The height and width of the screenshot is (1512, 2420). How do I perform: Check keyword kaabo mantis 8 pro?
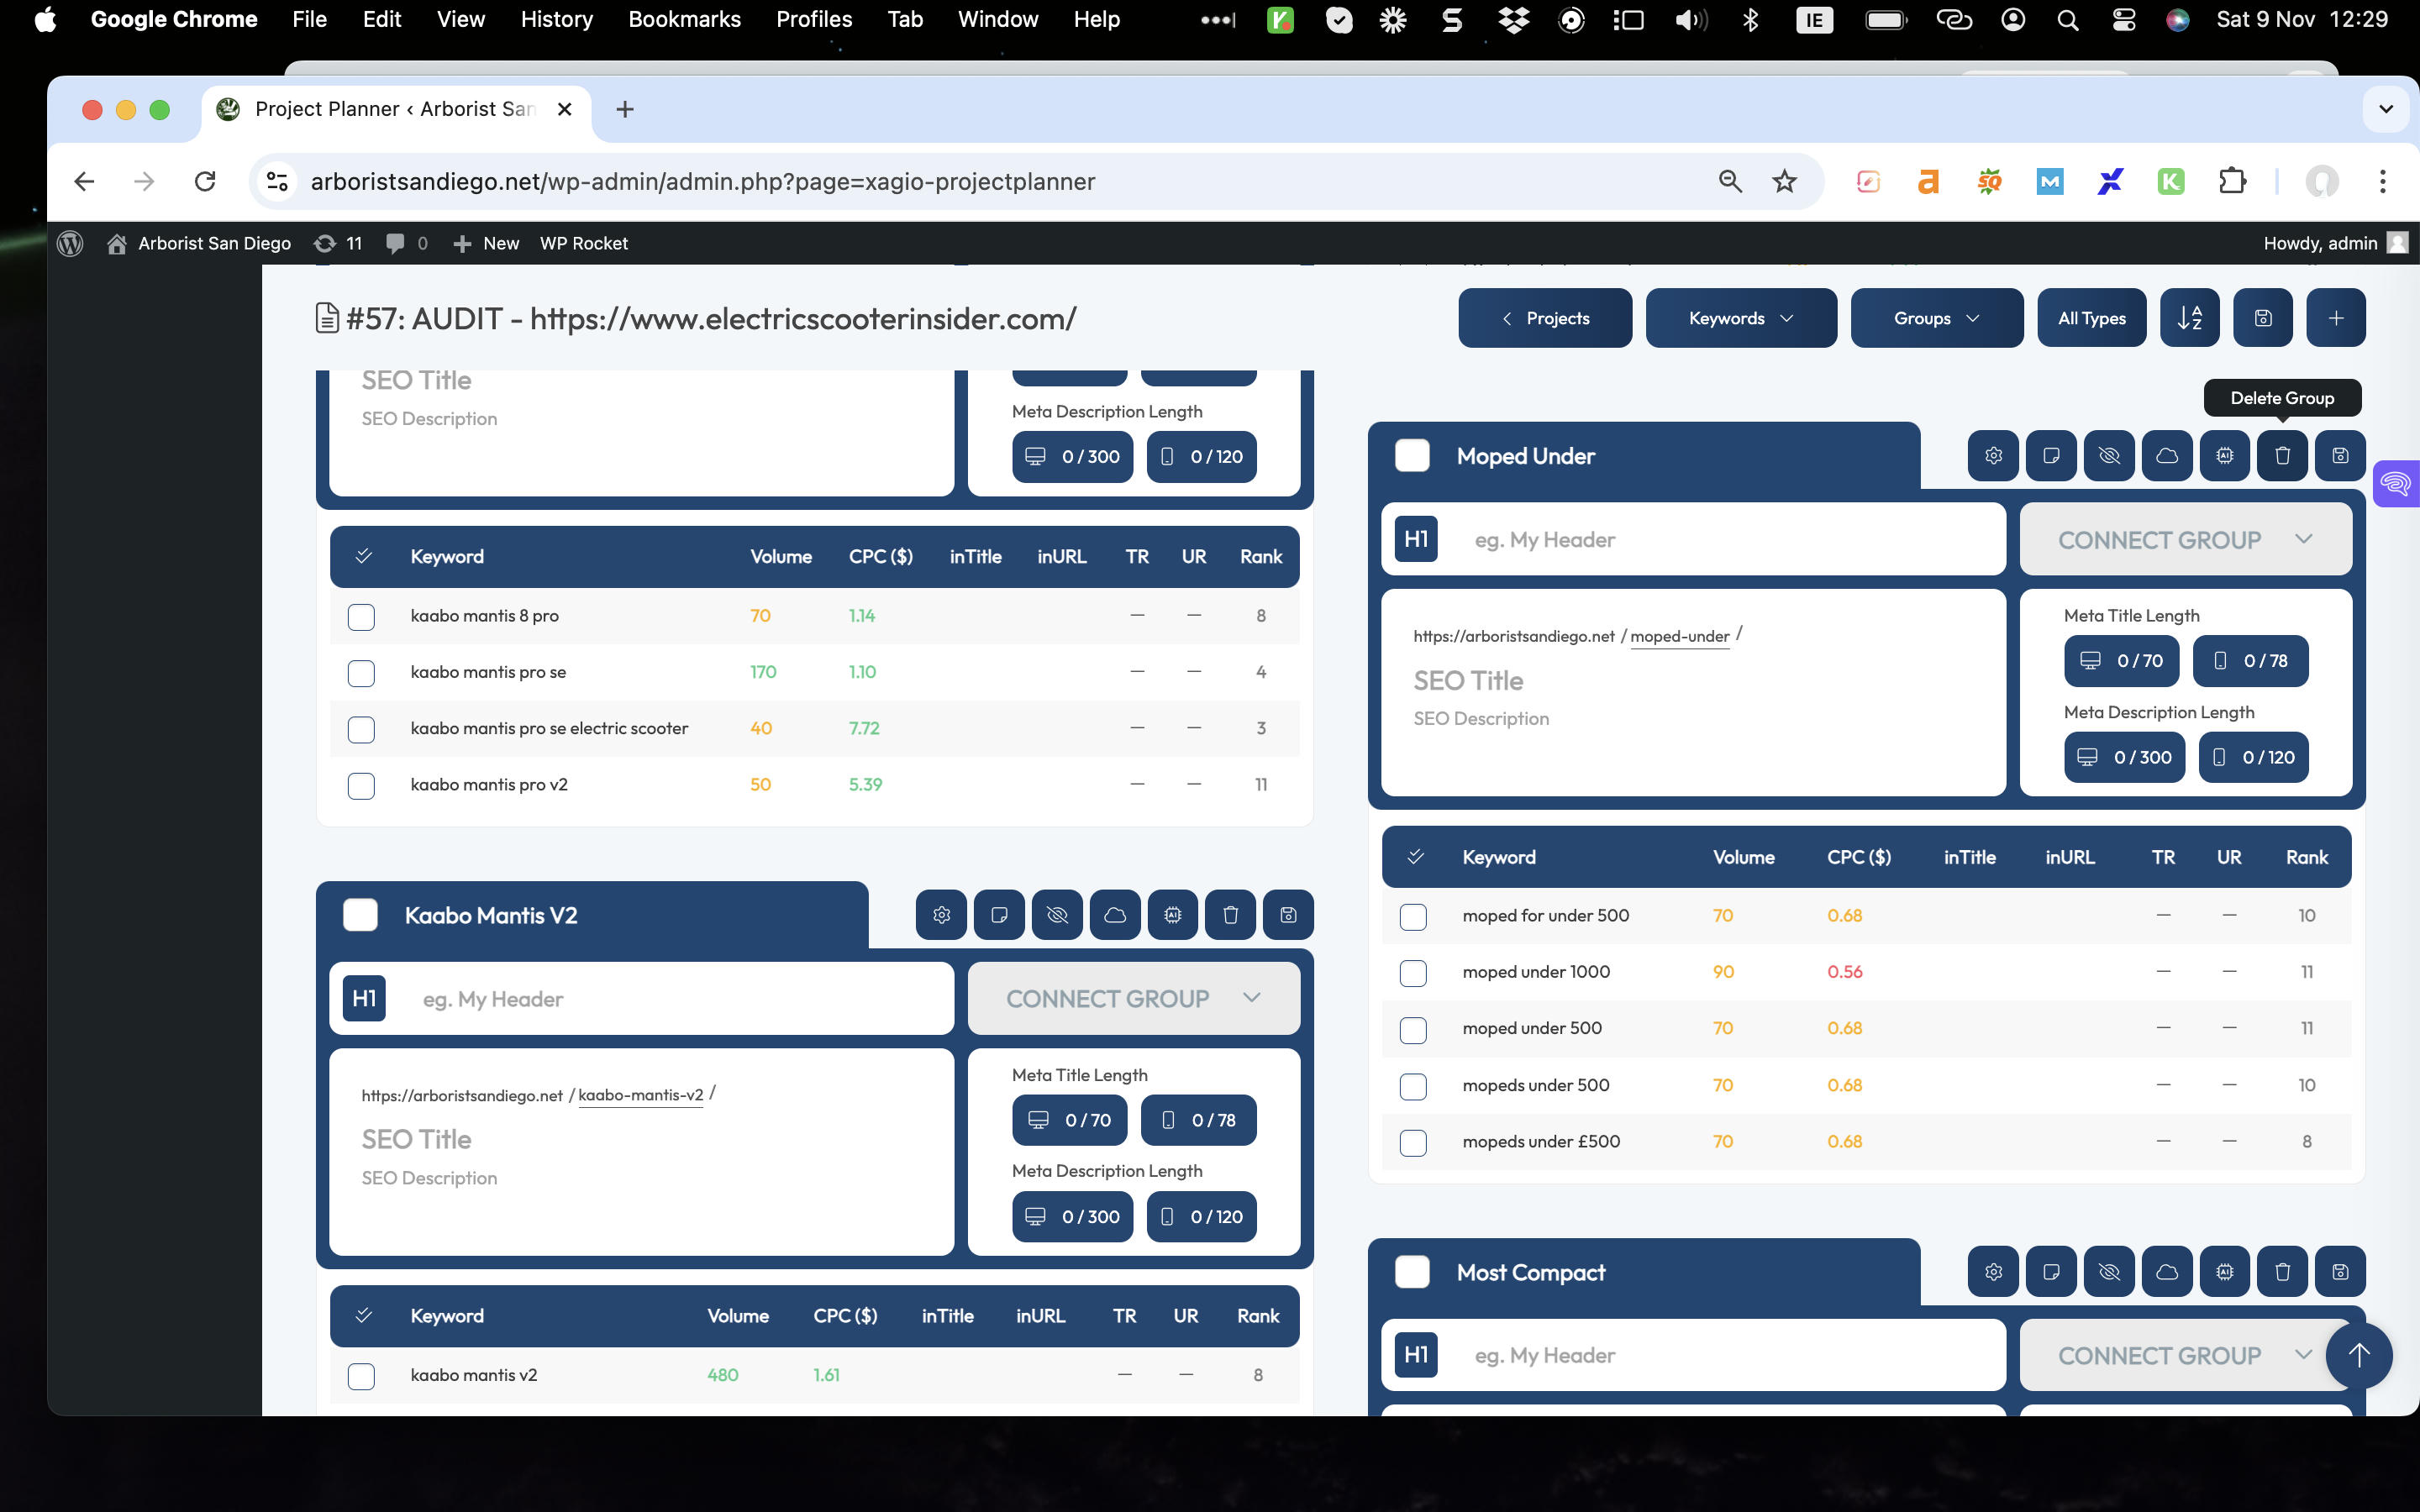click(x=361, y=616)
